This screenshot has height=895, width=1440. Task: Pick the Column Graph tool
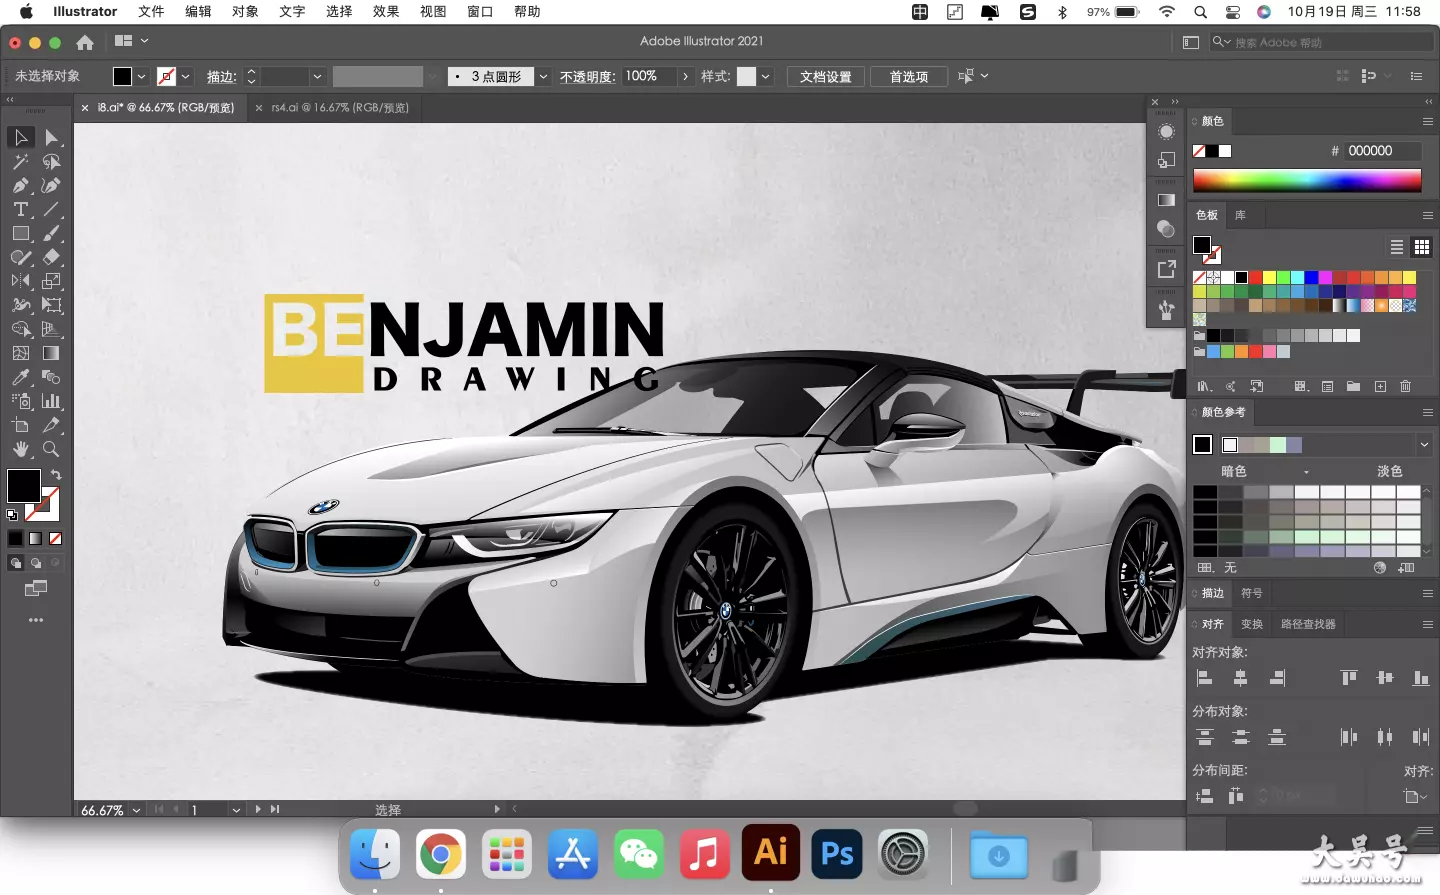(x=52, y=401)
